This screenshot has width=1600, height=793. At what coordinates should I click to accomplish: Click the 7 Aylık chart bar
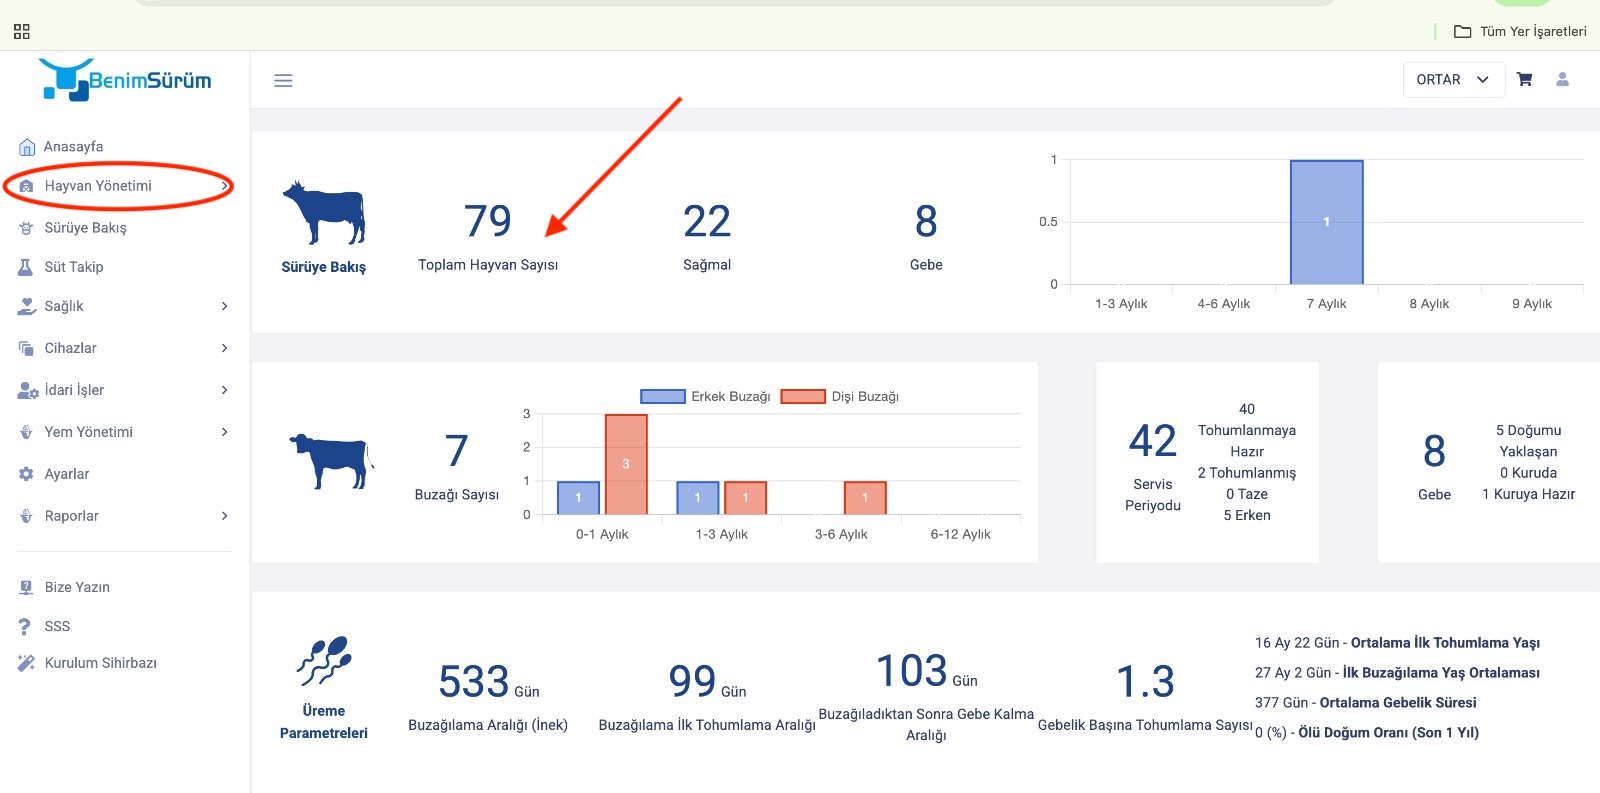tap(1326, 222)
